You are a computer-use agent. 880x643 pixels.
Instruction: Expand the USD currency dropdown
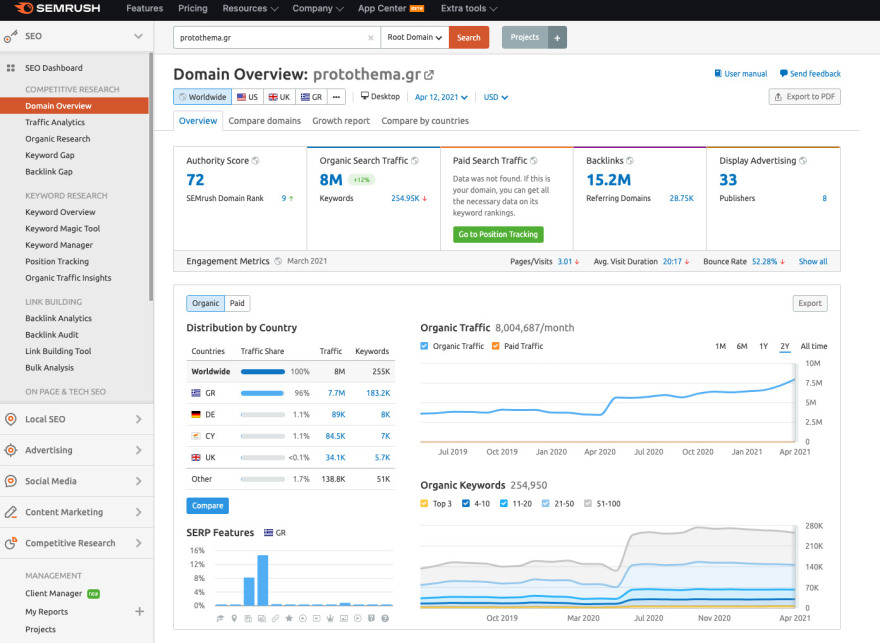click(496, 97)
